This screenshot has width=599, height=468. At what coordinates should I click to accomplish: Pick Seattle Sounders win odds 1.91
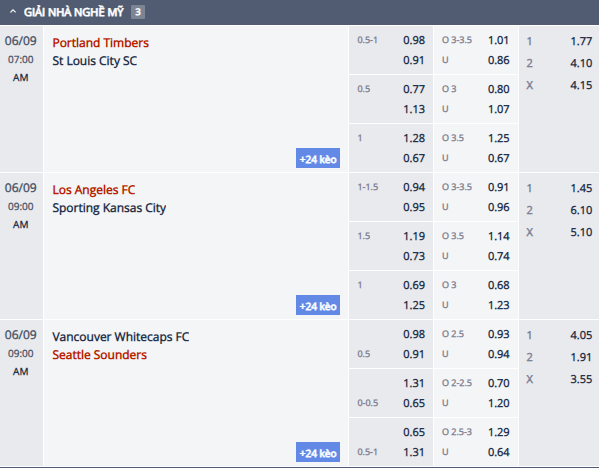581,357
